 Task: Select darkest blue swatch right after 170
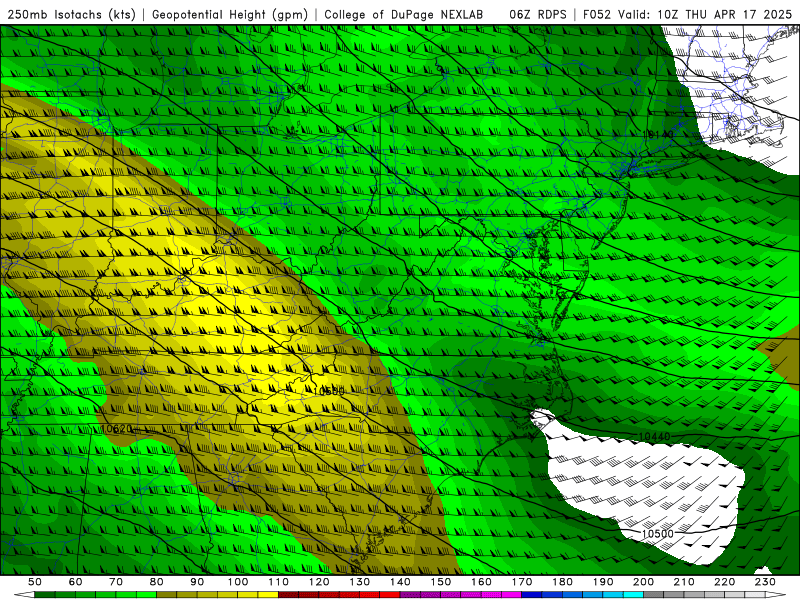[x=532, y=595]
